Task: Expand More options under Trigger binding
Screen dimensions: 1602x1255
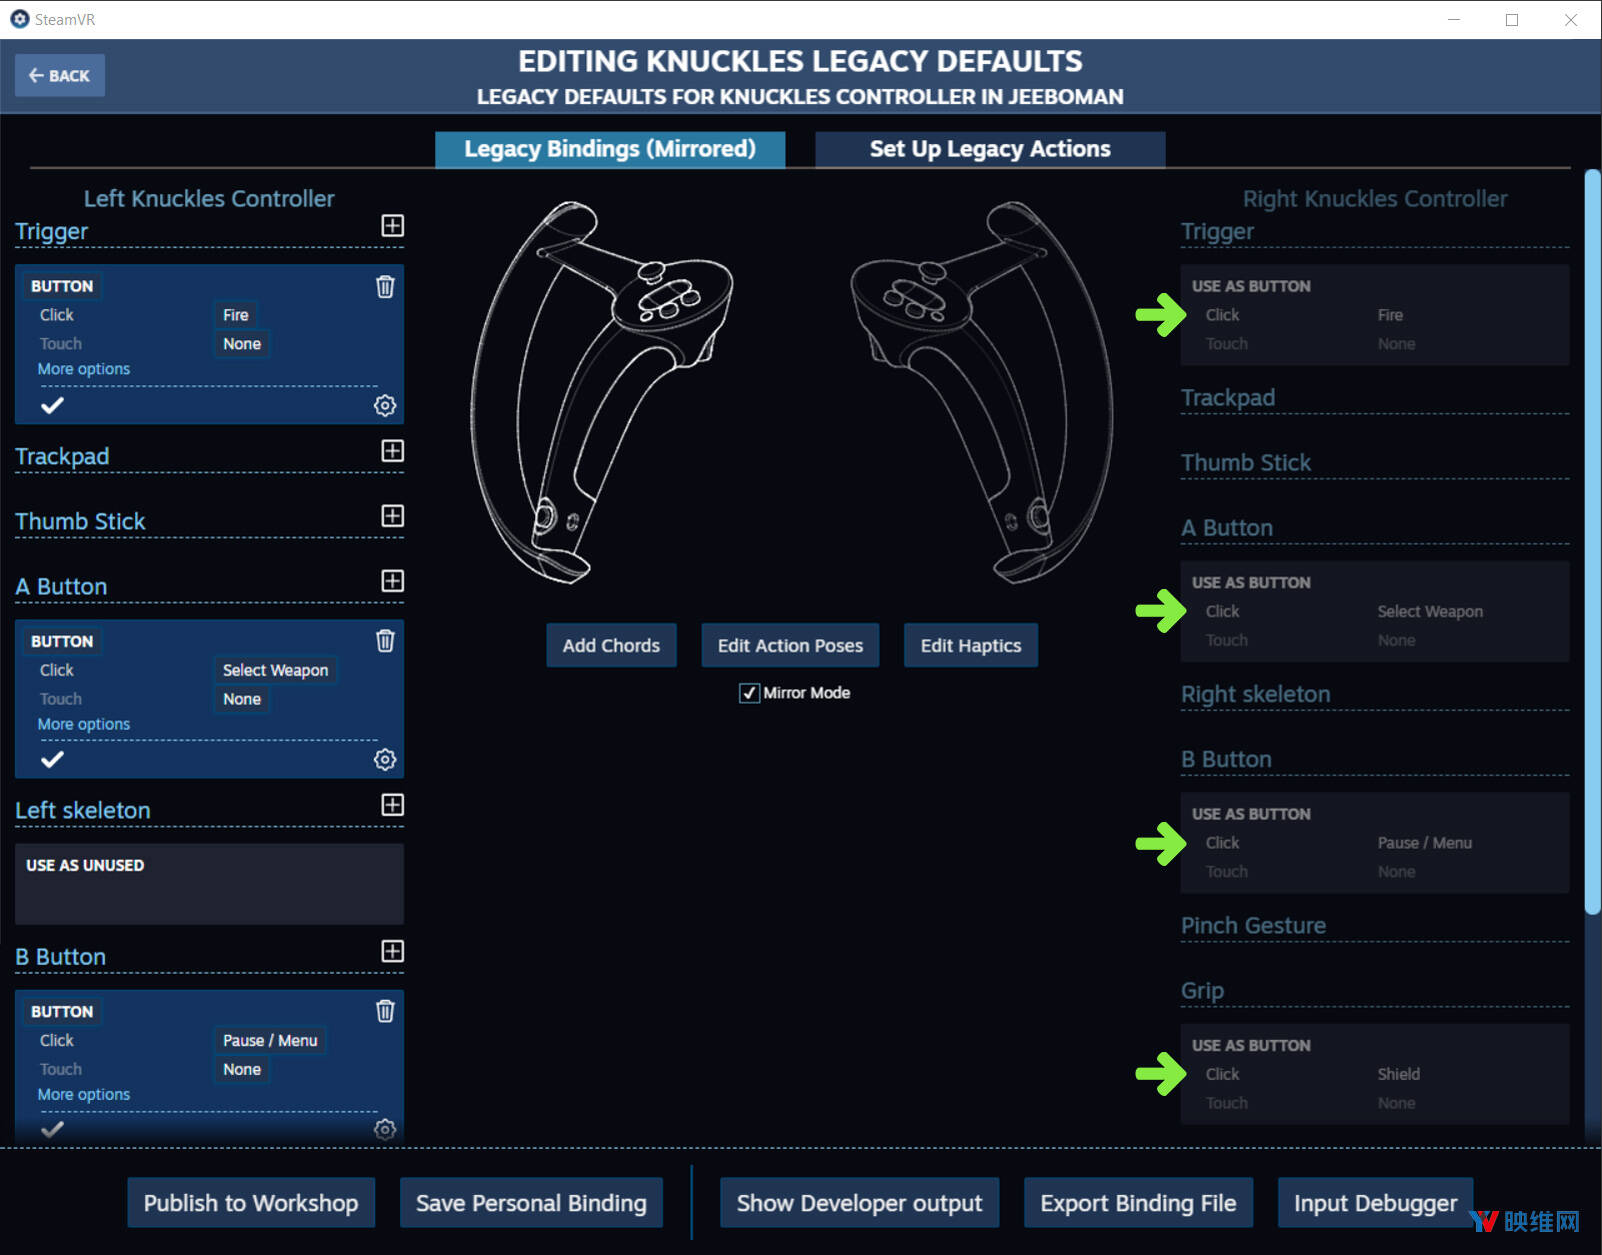Action: tap(84, 369)
